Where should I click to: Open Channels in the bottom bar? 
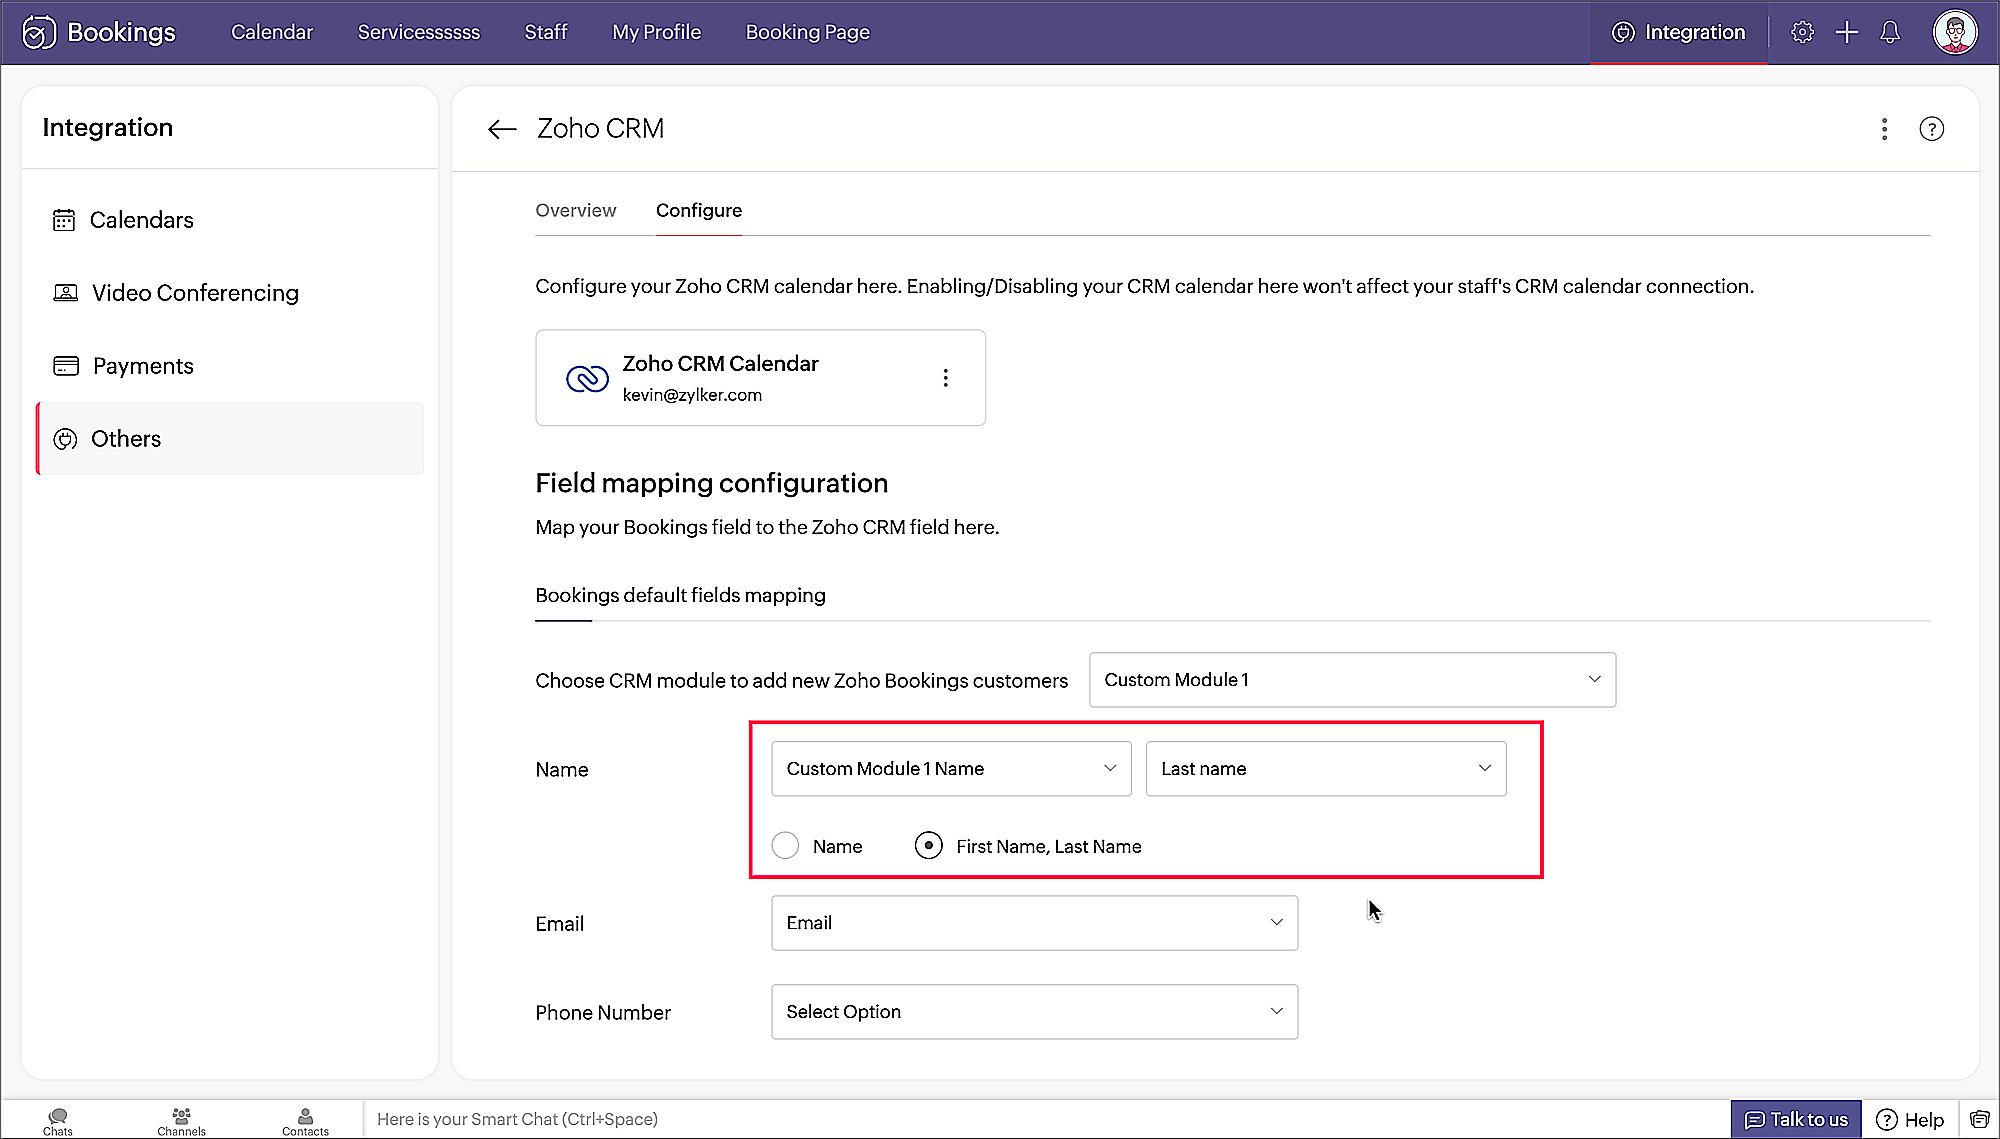(x=181, y=1121)
